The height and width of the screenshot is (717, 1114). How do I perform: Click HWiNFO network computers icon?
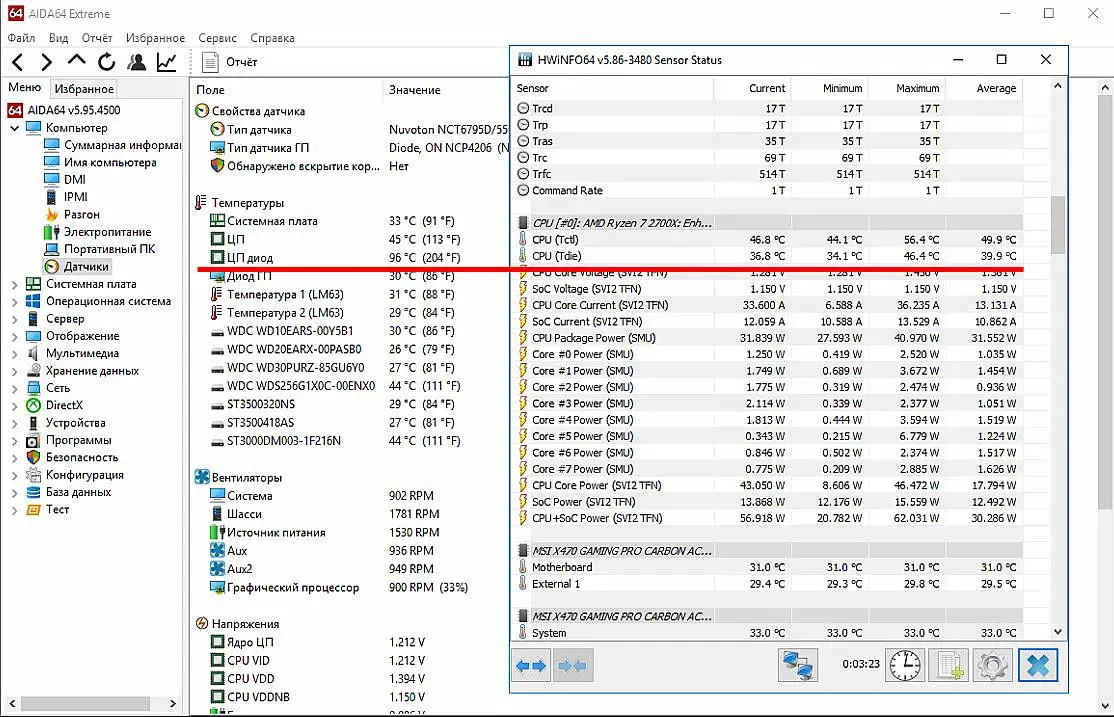[798, 666]
